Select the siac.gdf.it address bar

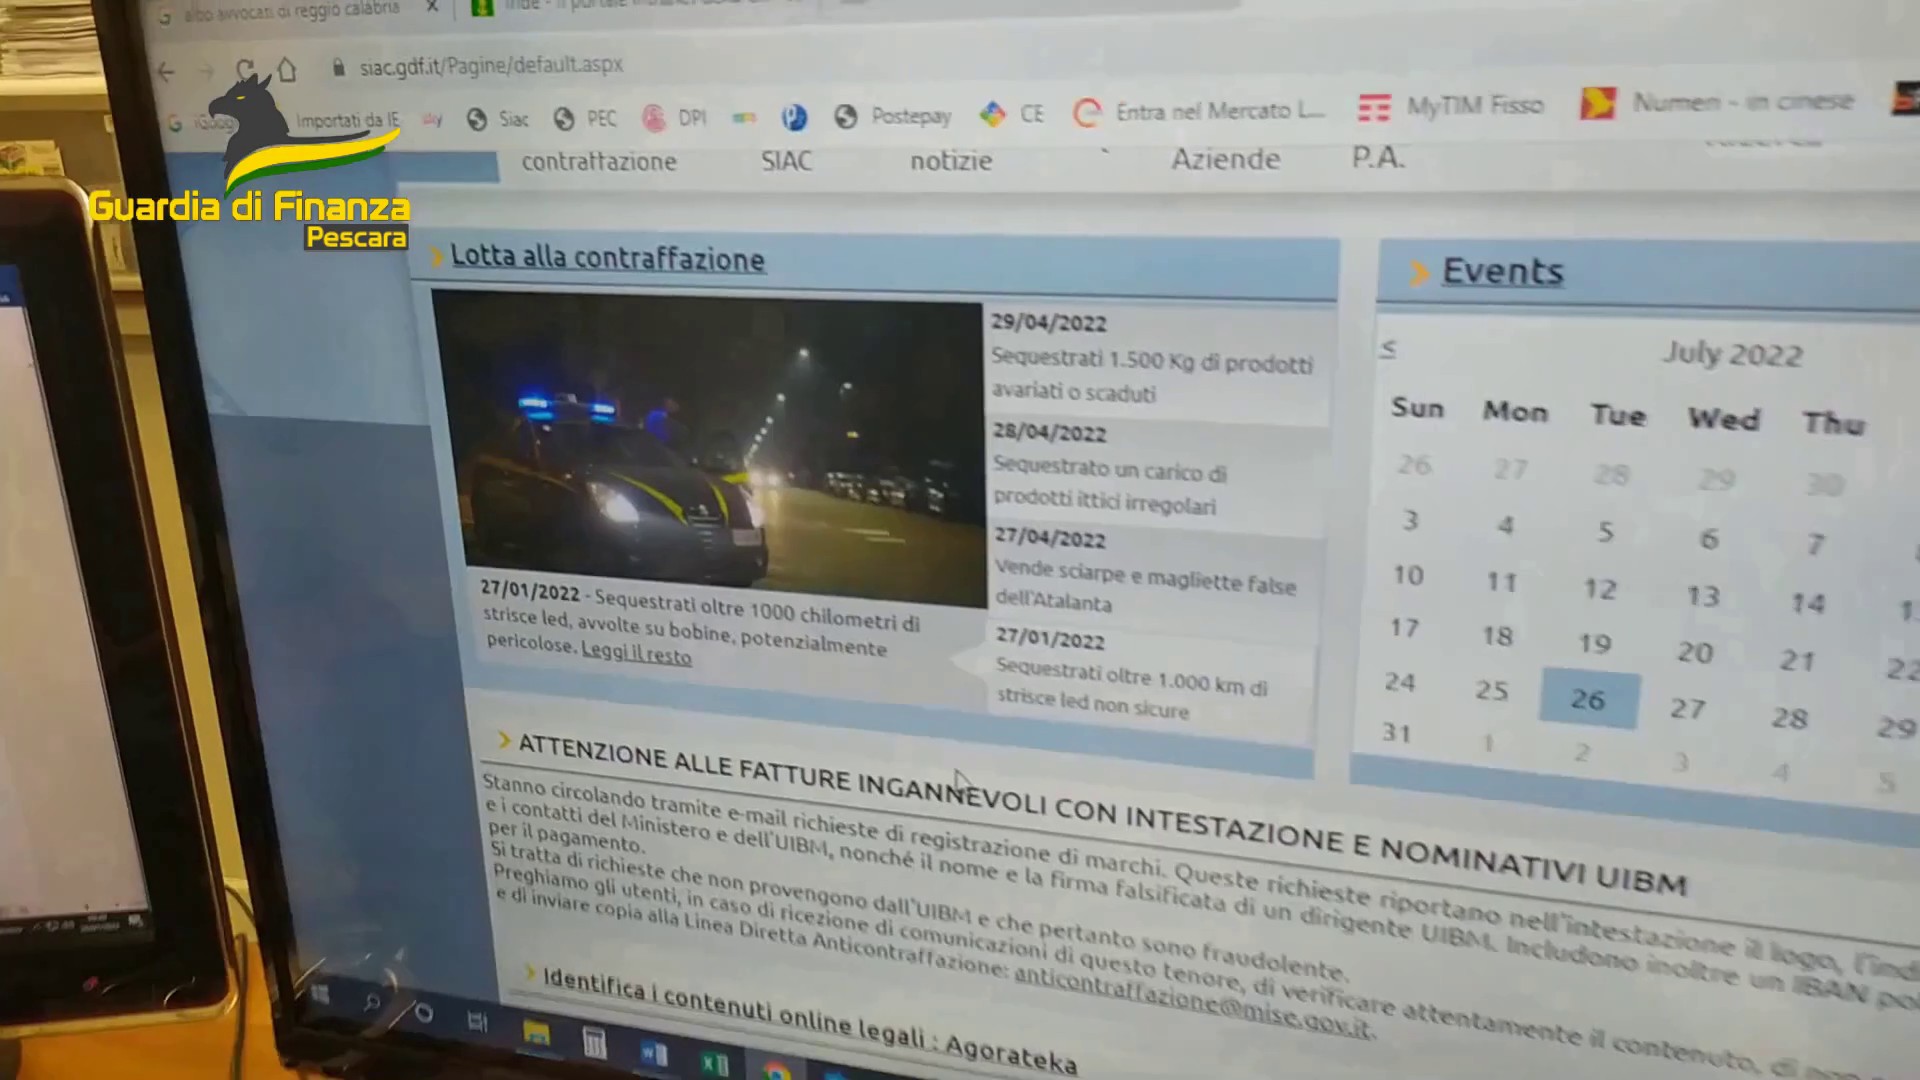491,66
